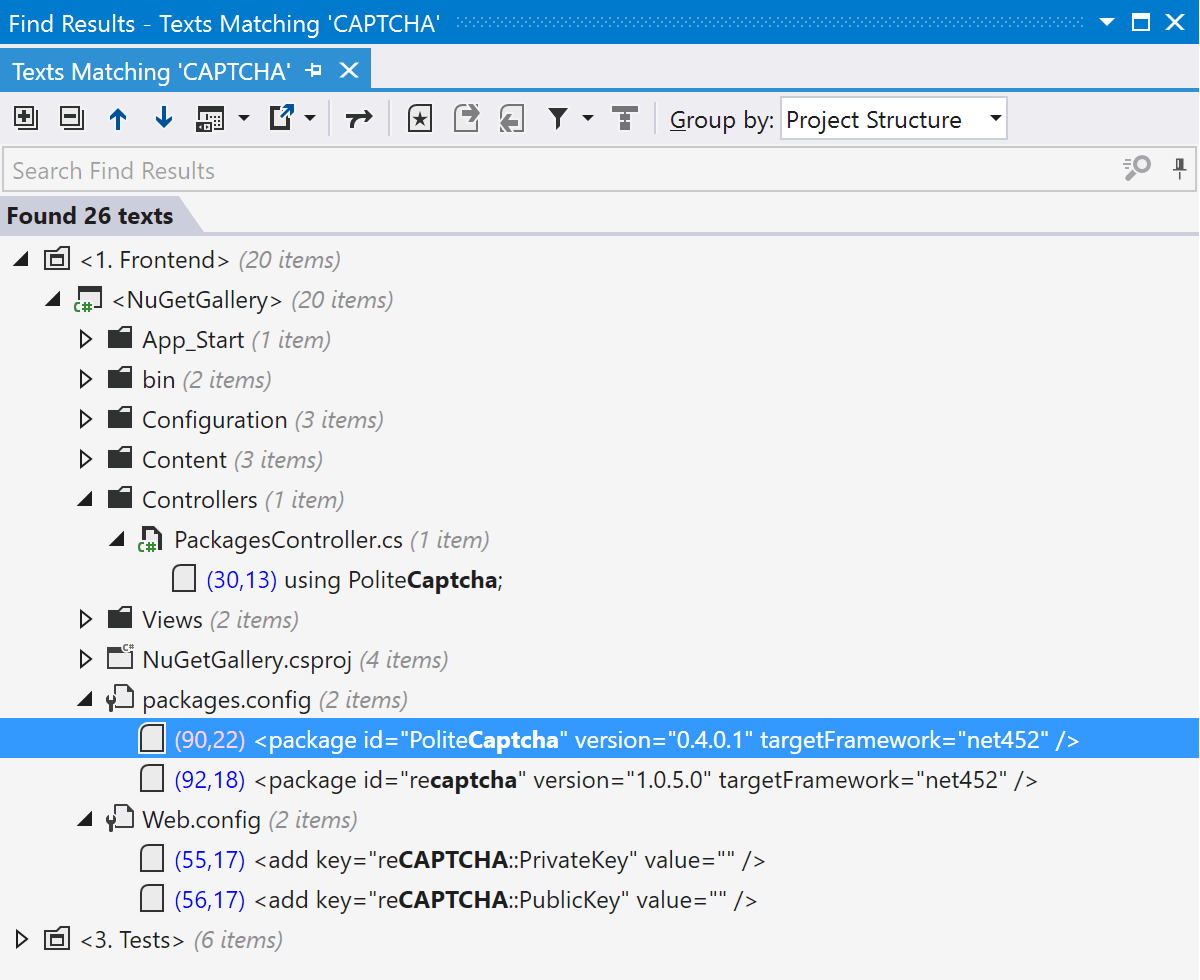Click the NuGetGallery C# project icon
Viewport: 1200px width, 980px height.
click(x=87, y=300)
